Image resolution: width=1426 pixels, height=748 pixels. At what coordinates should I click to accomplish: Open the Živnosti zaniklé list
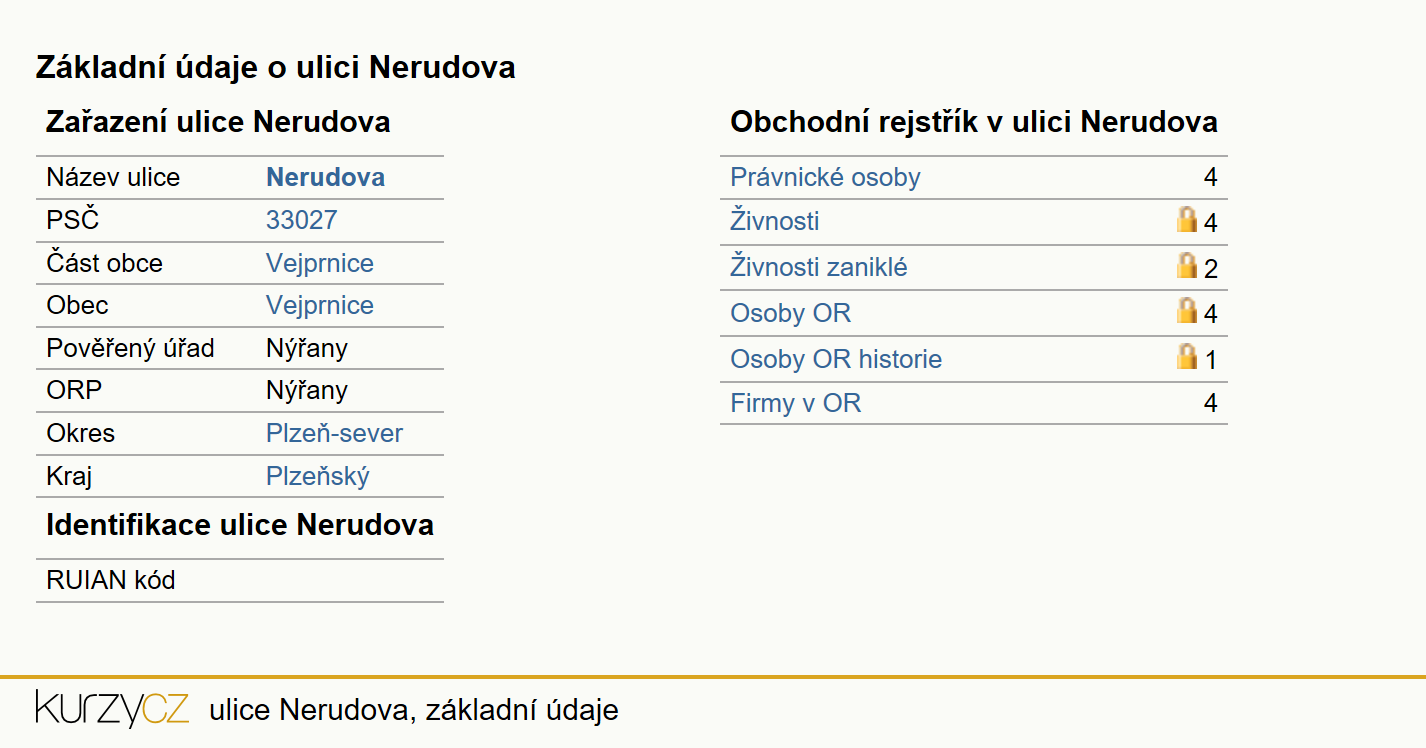[x=819, y=267]
